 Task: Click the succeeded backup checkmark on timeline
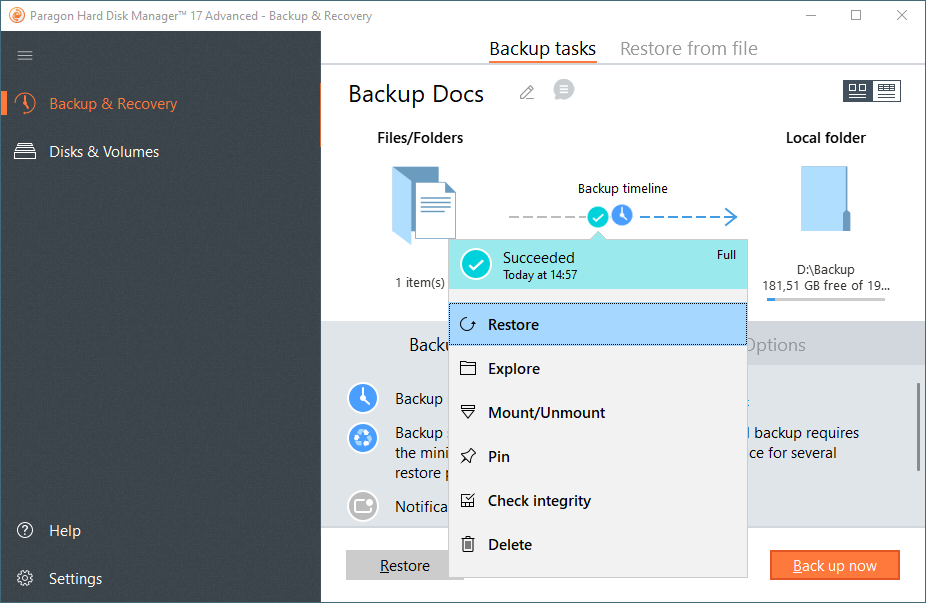point(597,216)
